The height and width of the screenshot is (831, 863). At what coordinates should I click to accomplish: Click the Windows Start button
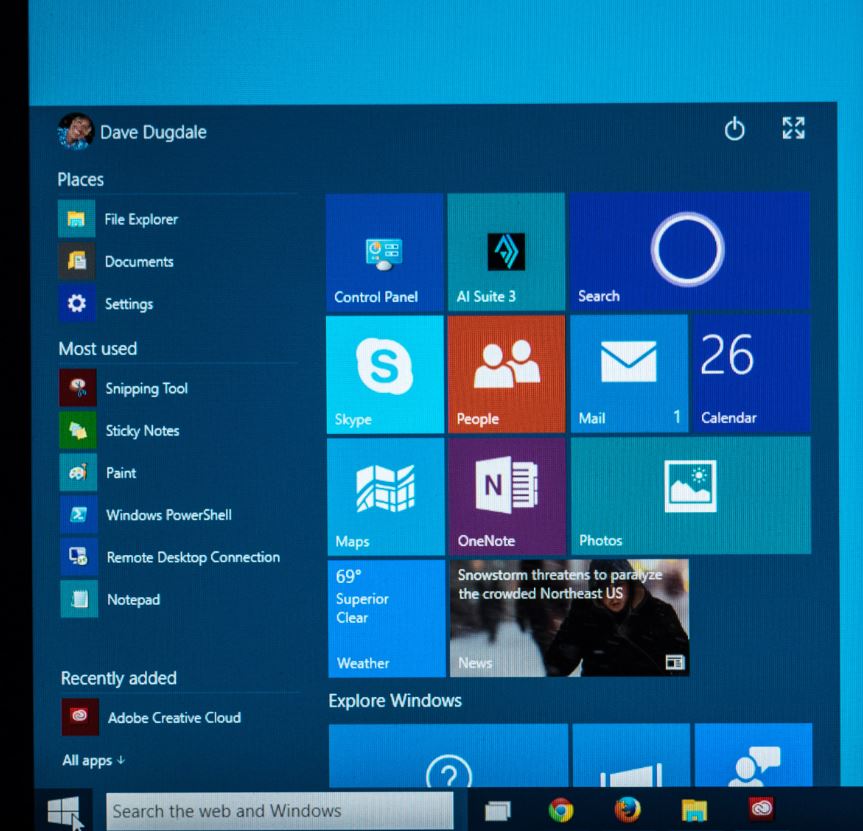[64, 811]
